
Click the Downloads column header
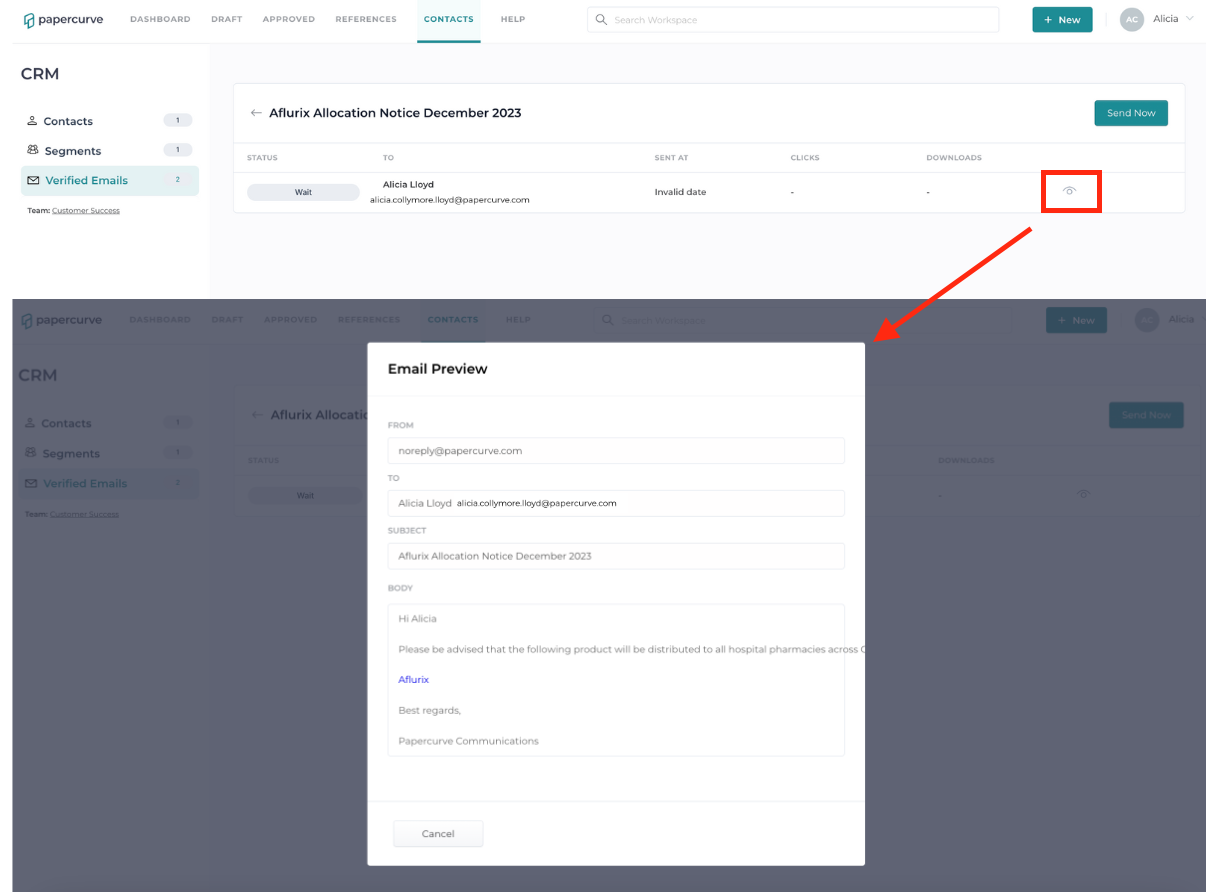[x=954, y=158]
